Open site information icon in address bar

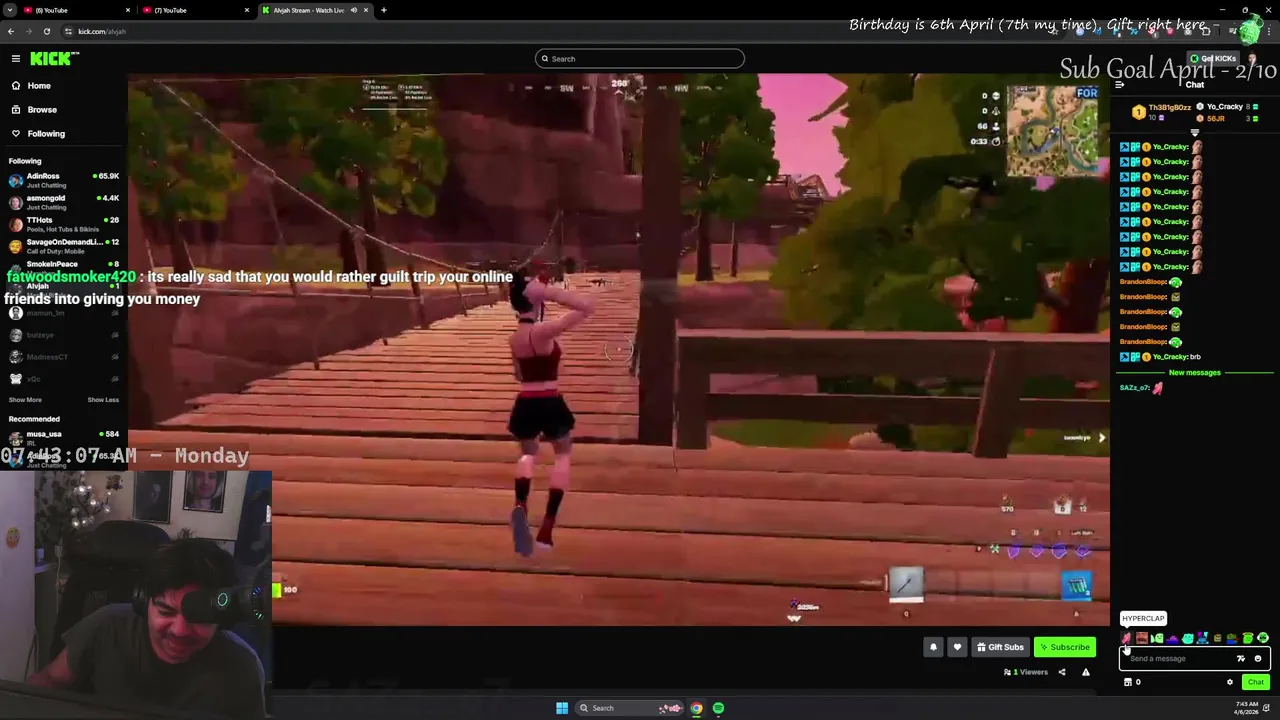tap(68, 31)
